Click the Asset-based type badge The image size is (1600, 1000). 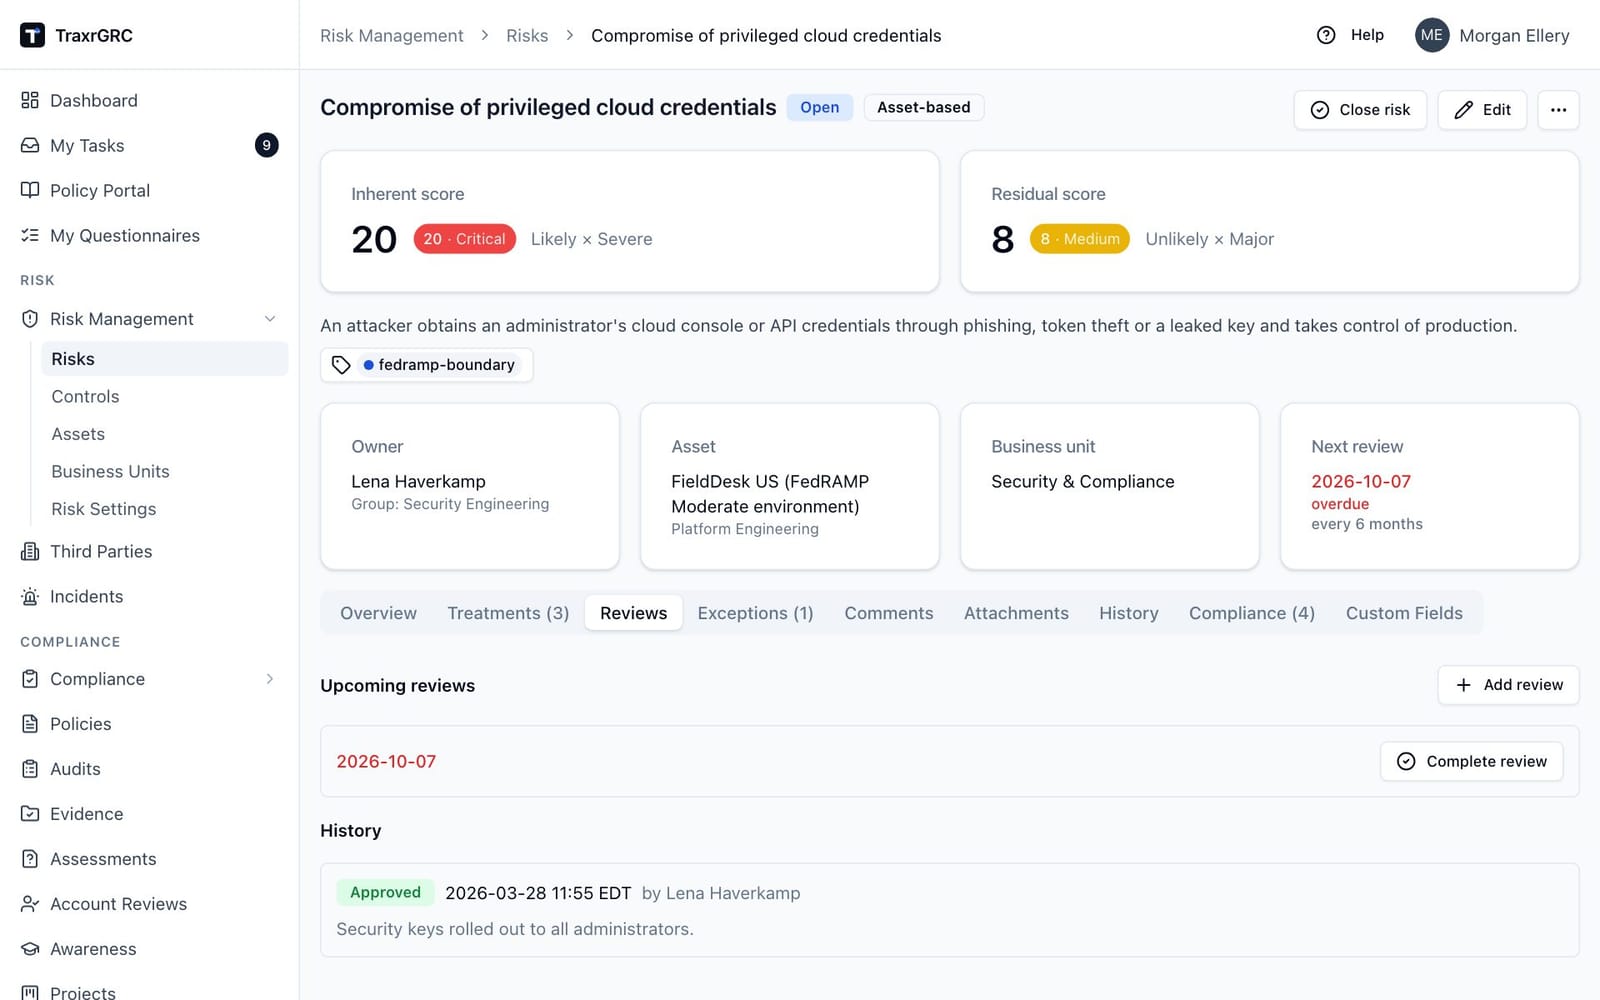(x=924, y=107)
